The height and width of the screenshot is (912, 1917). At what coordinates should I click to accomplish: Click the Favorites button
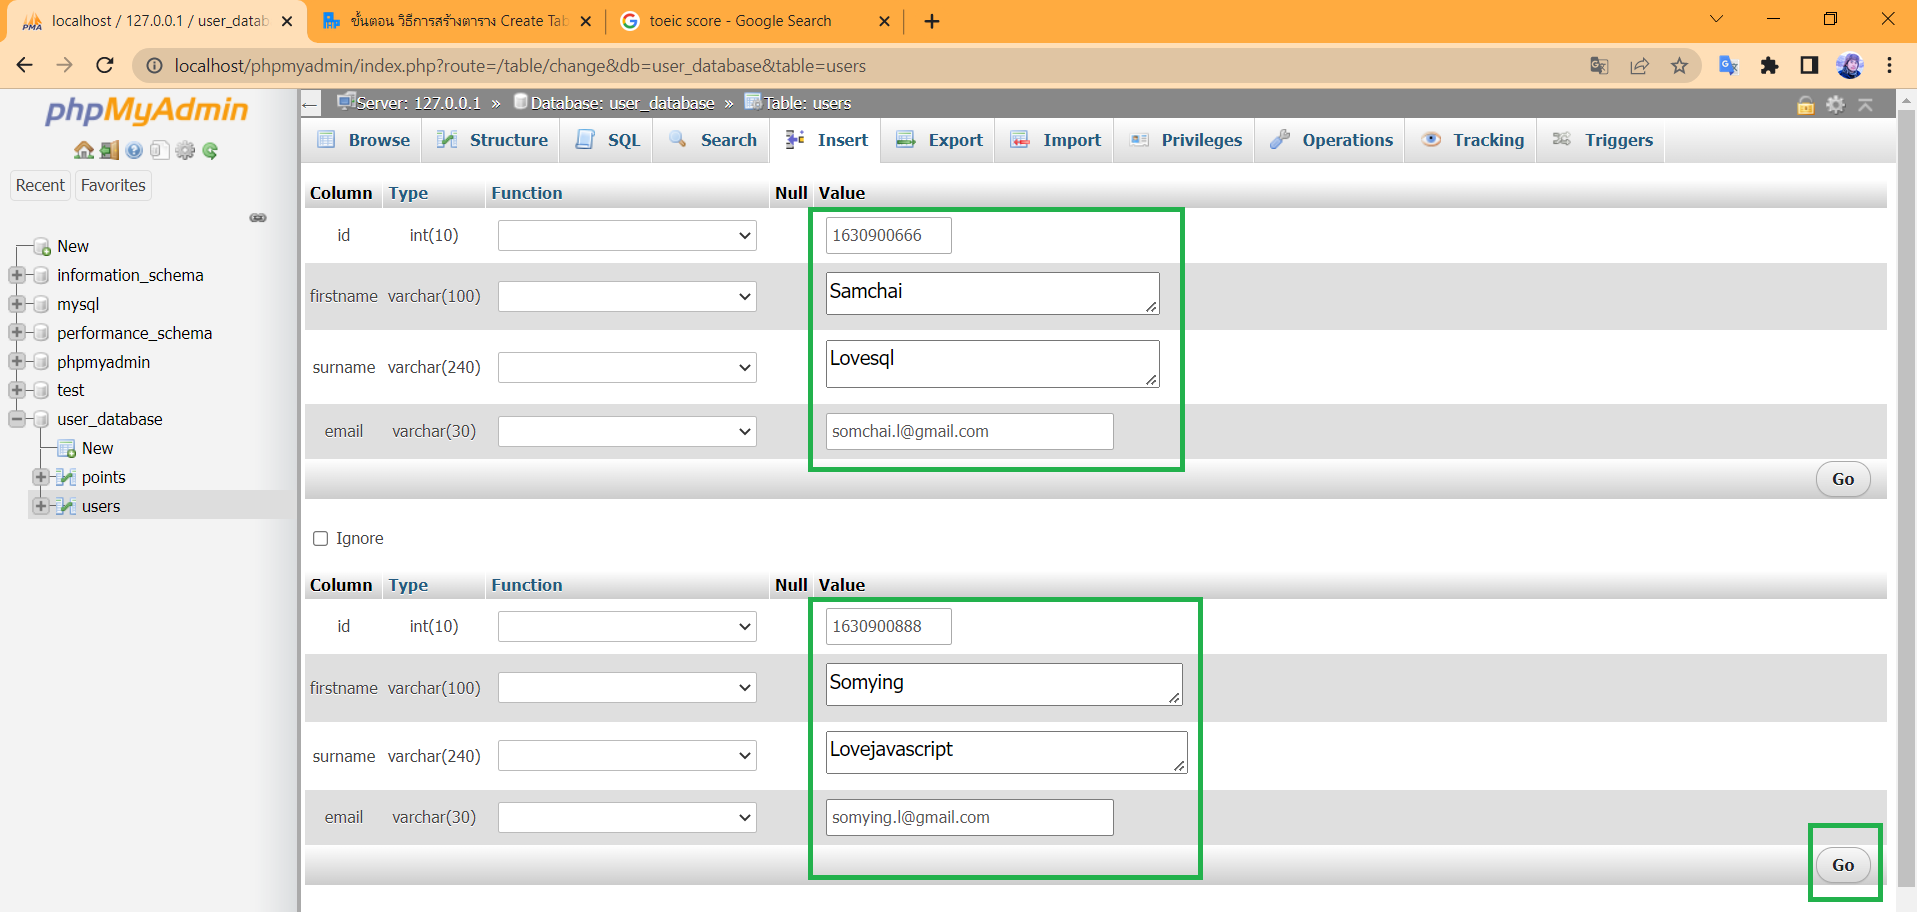point(113,186)
